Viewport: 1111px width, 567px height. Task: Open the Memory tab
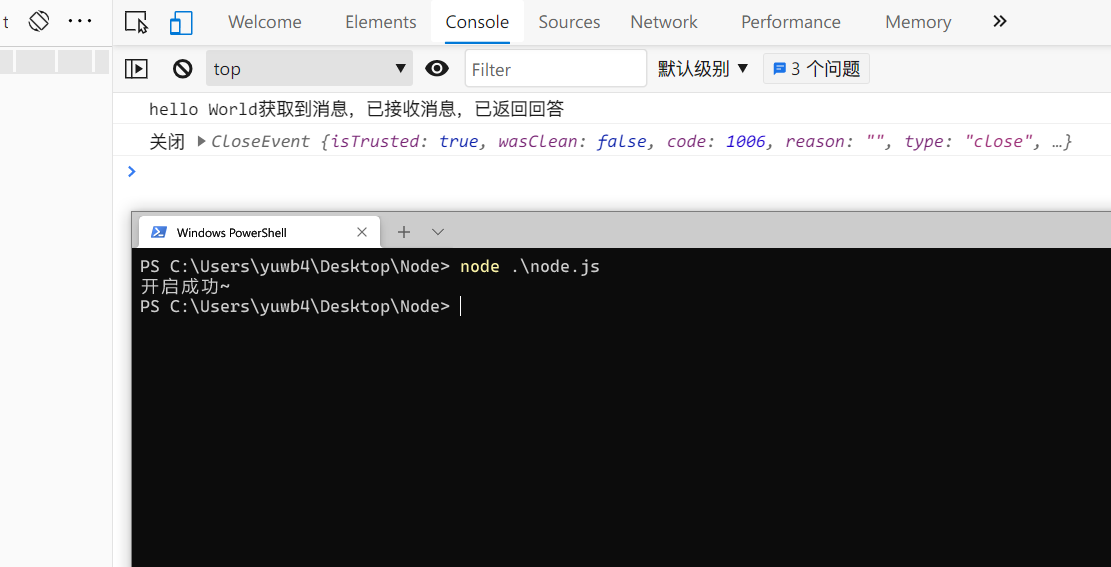[x=918, y=22]
